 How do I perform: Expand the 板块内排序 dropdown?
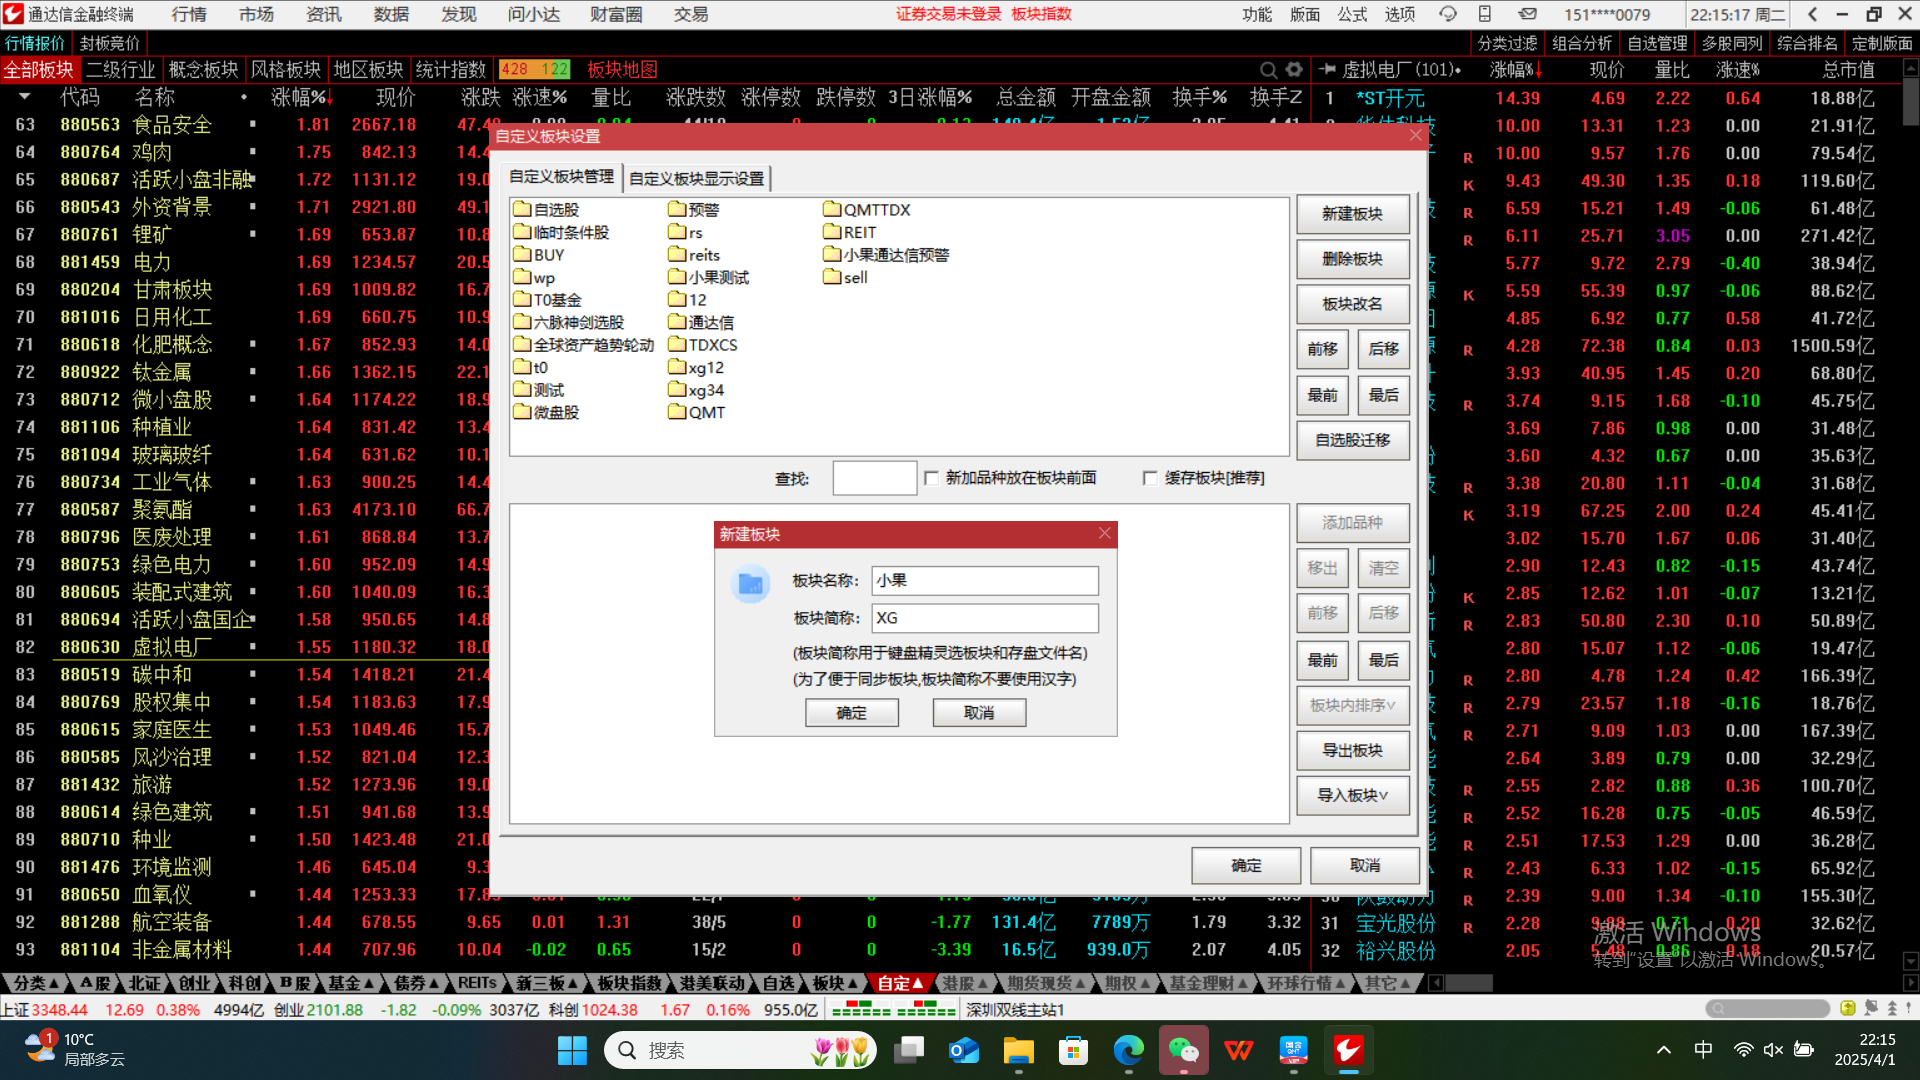[x=1352, y=705]
